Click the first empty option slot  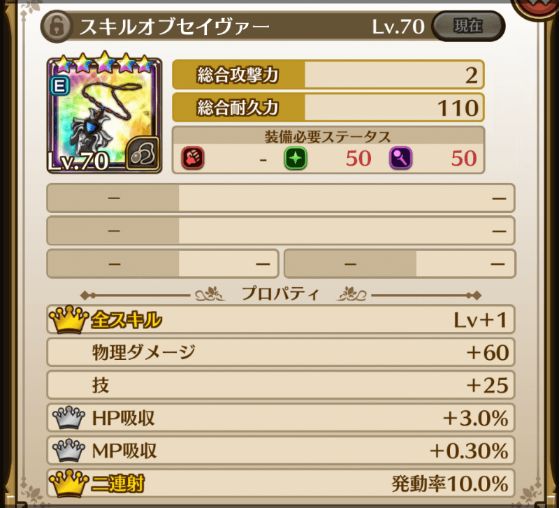tap(281, 198)
